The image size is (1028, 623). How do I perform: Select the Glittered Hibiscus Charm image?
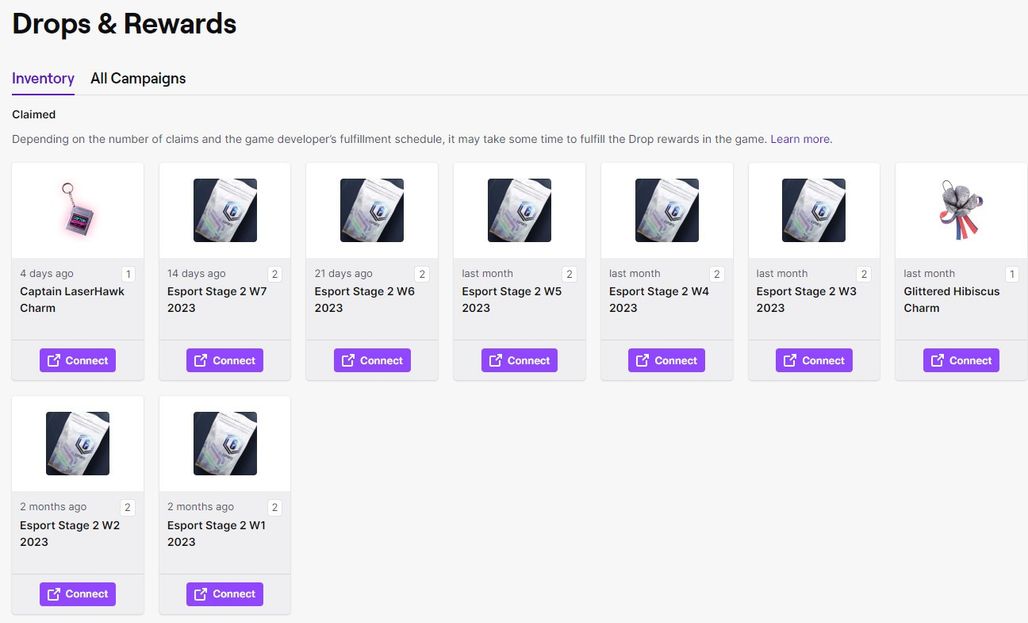pos(961,210)
